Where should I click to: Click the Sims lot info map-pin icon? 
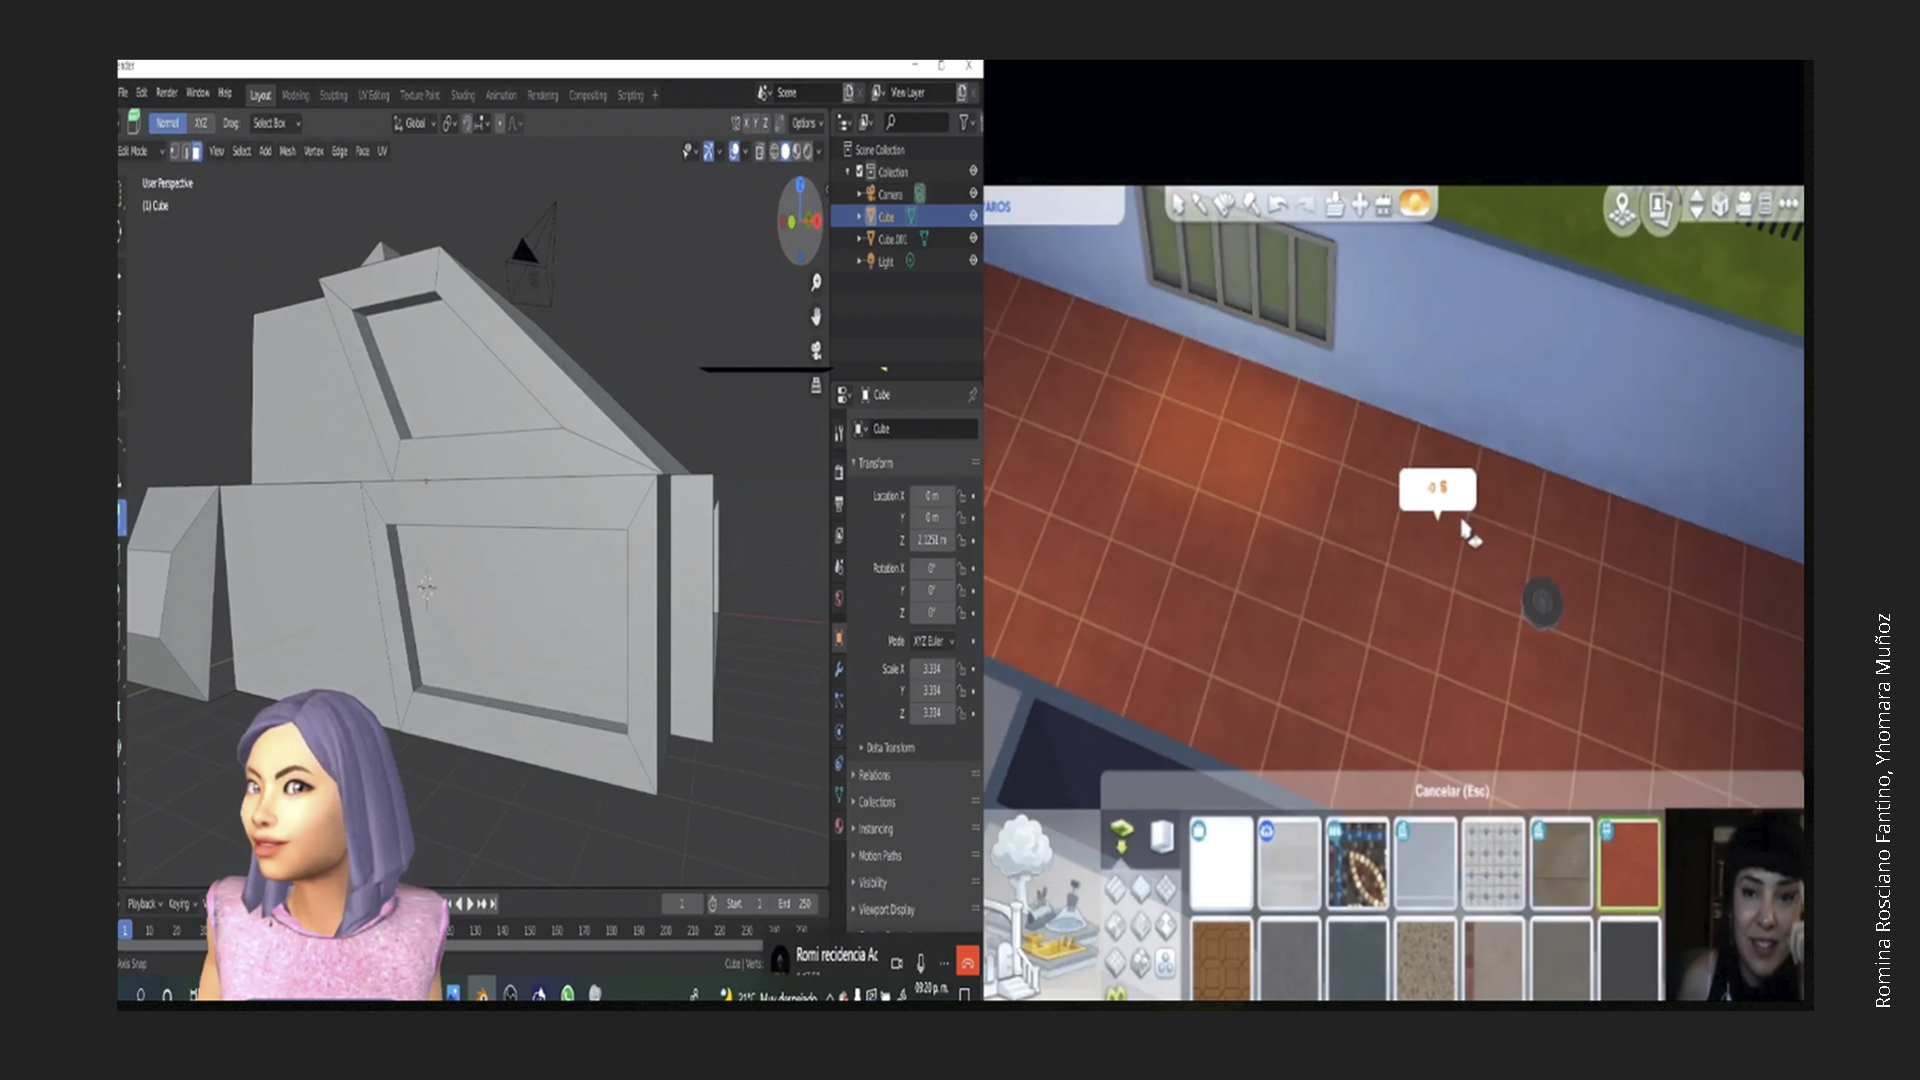coord(1621,209)
